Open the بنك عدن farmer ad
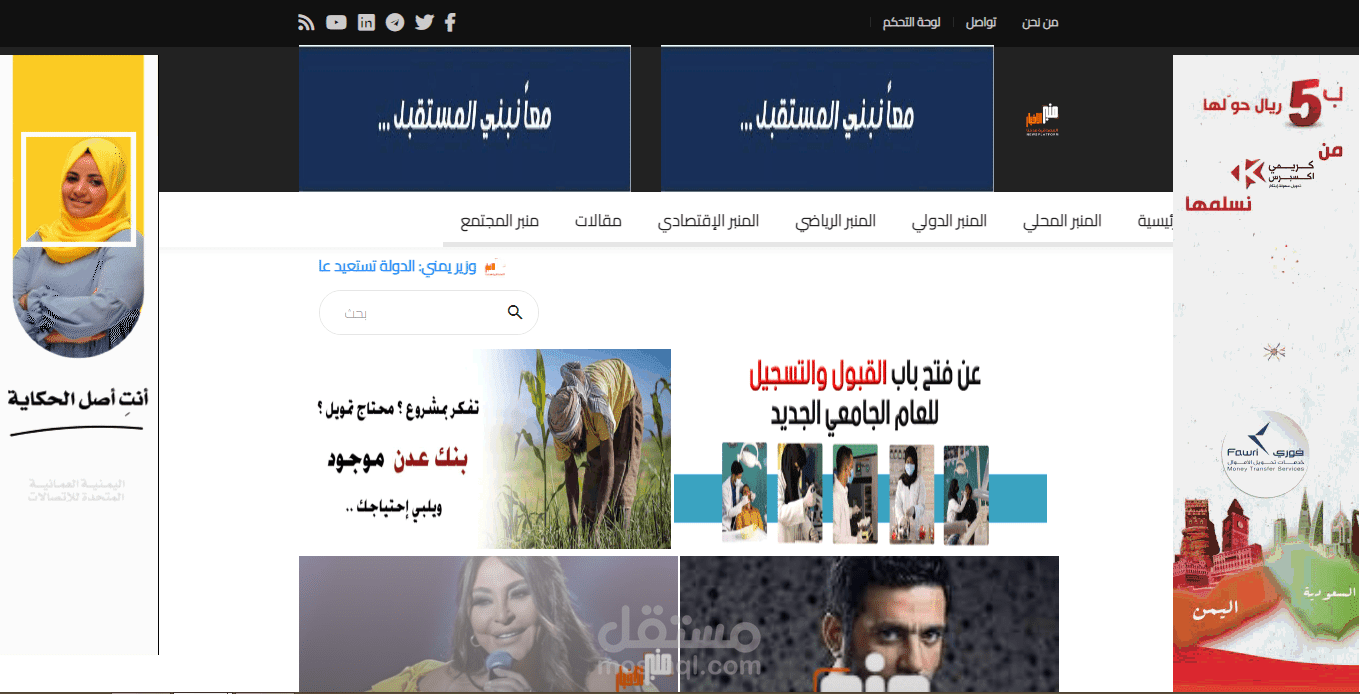 tap(485, 449)
